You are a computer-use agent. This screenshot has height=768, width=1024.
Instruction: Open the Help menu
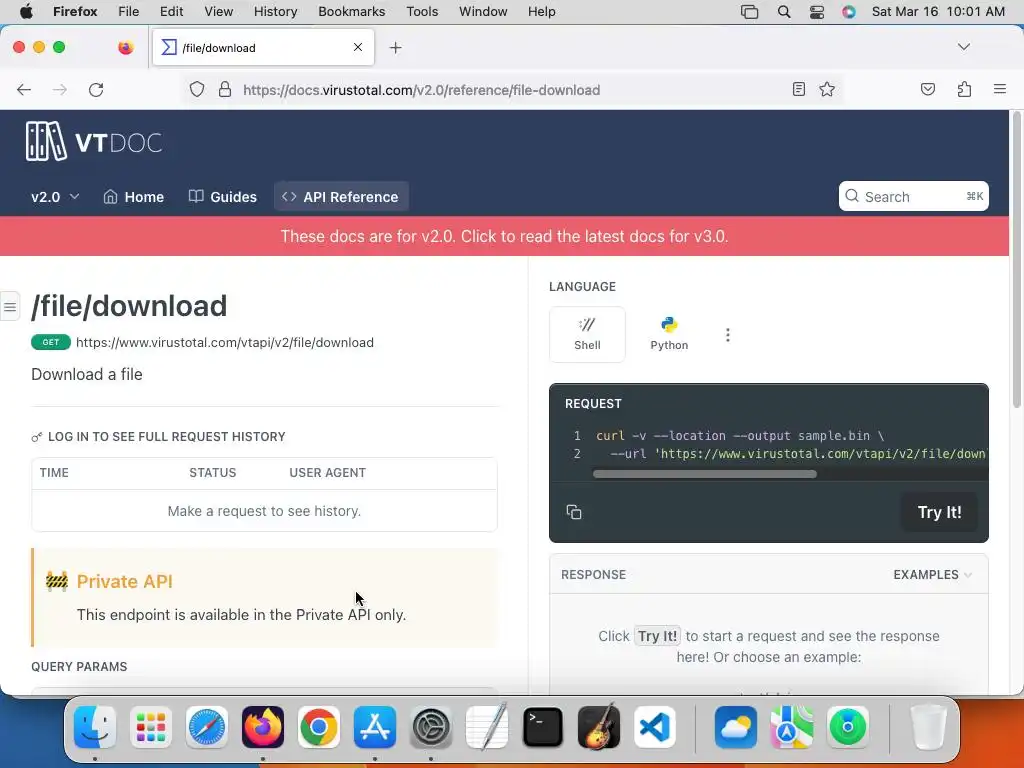[541, 12]
